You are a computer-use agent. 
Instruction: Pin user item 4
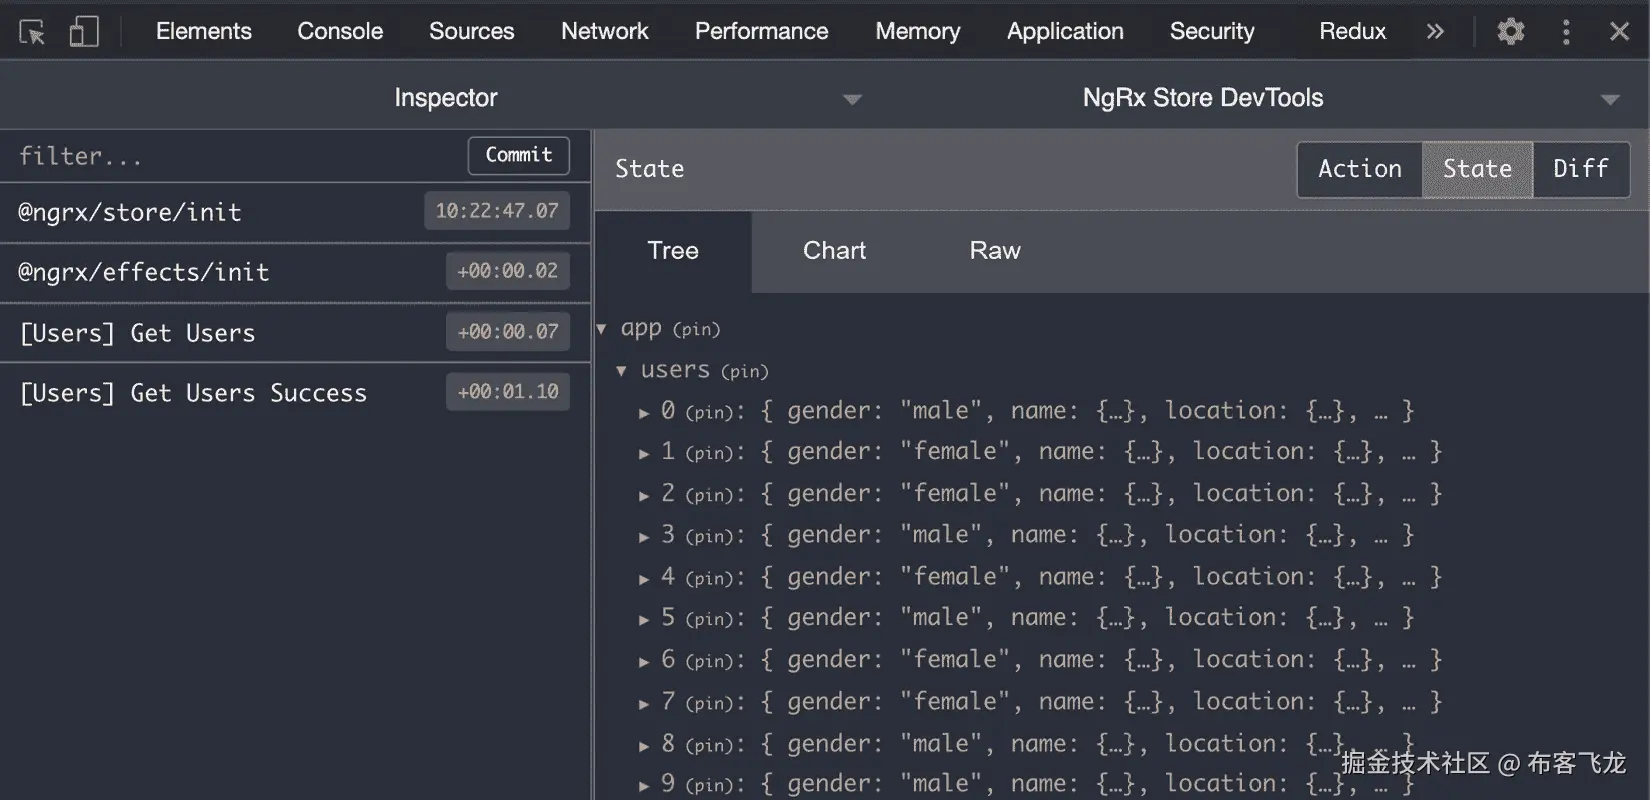[710, 578]
